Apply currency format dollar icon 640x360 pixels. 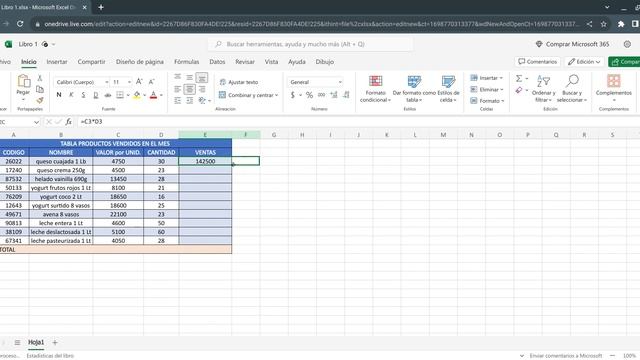[293, 95]
